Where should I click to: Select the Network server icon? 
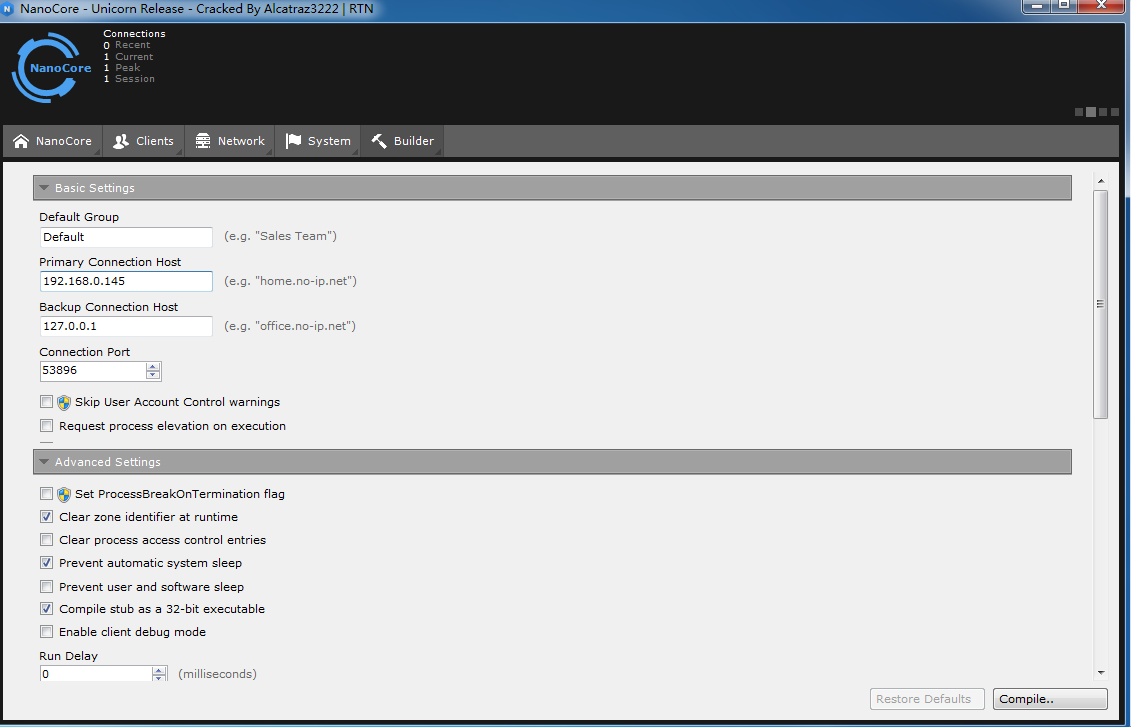[203, 141]
